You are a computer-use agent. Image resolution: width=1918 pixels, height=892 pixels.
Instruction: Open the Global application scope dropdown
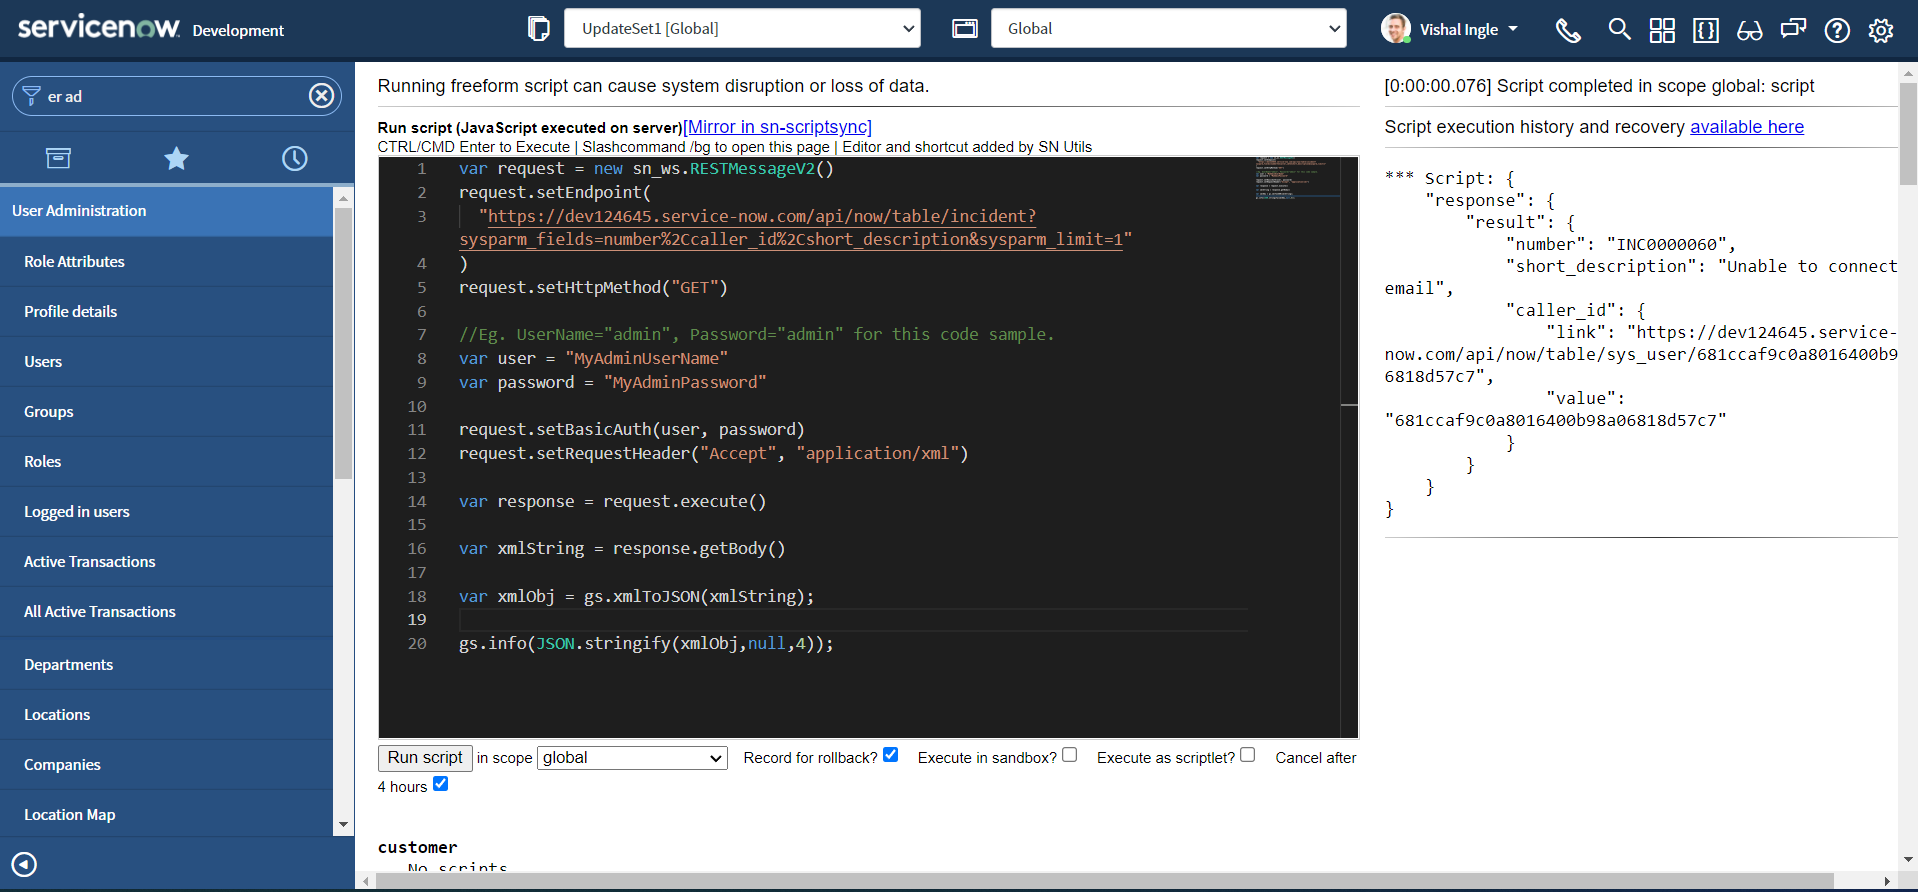[1169, 29]
